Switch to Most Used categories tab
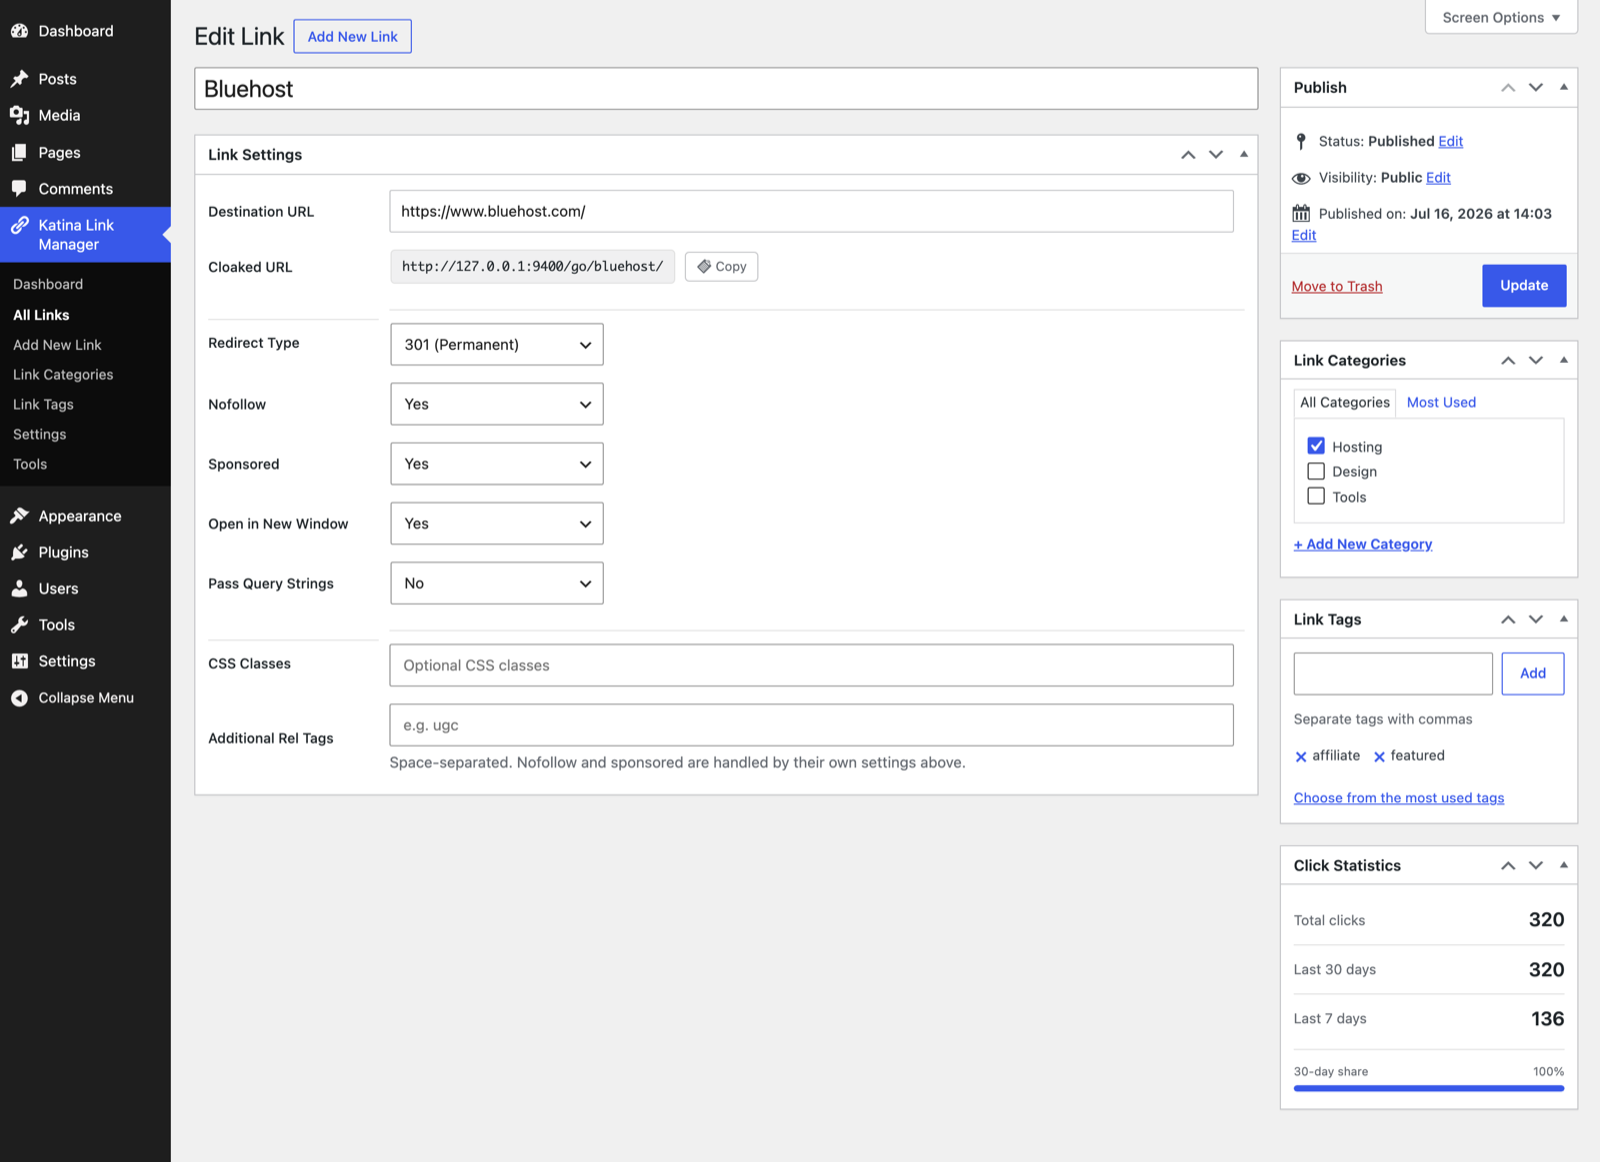Screen dimensions: 1600x1162 [x=1441, y=402]
